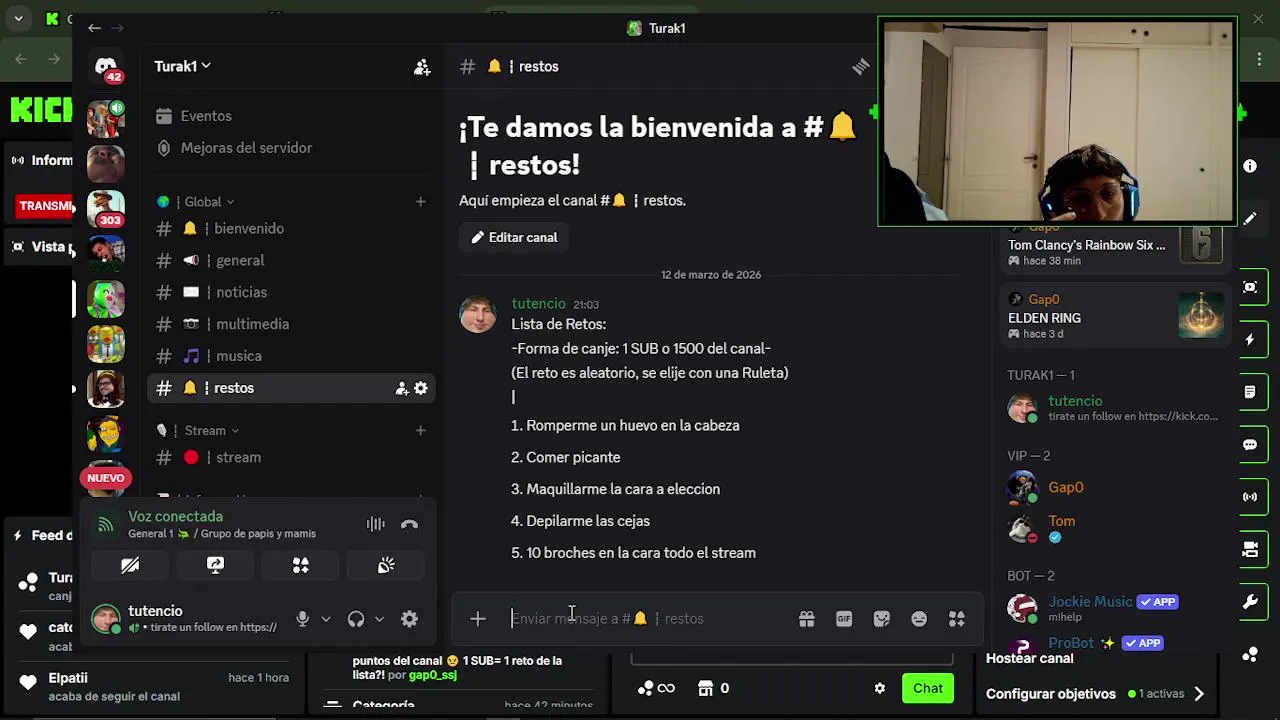Image resolution: width=1280 pixels, height=720 pixels.
Task: Click tutencio's avatar in the chat message
Action: click(x=478, y=314)
